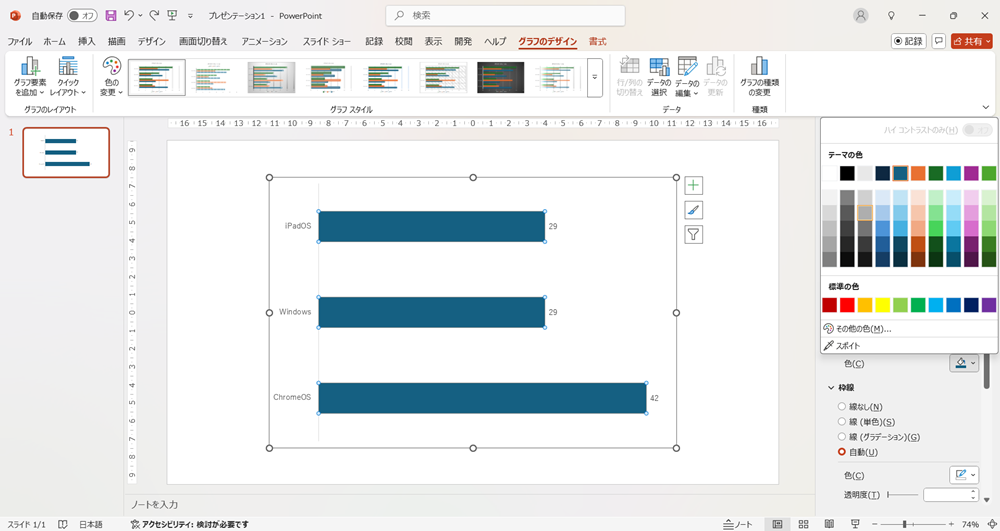Select スポイト eyedropper tool
Screen dimensions: 1000x531
[909, 346]
